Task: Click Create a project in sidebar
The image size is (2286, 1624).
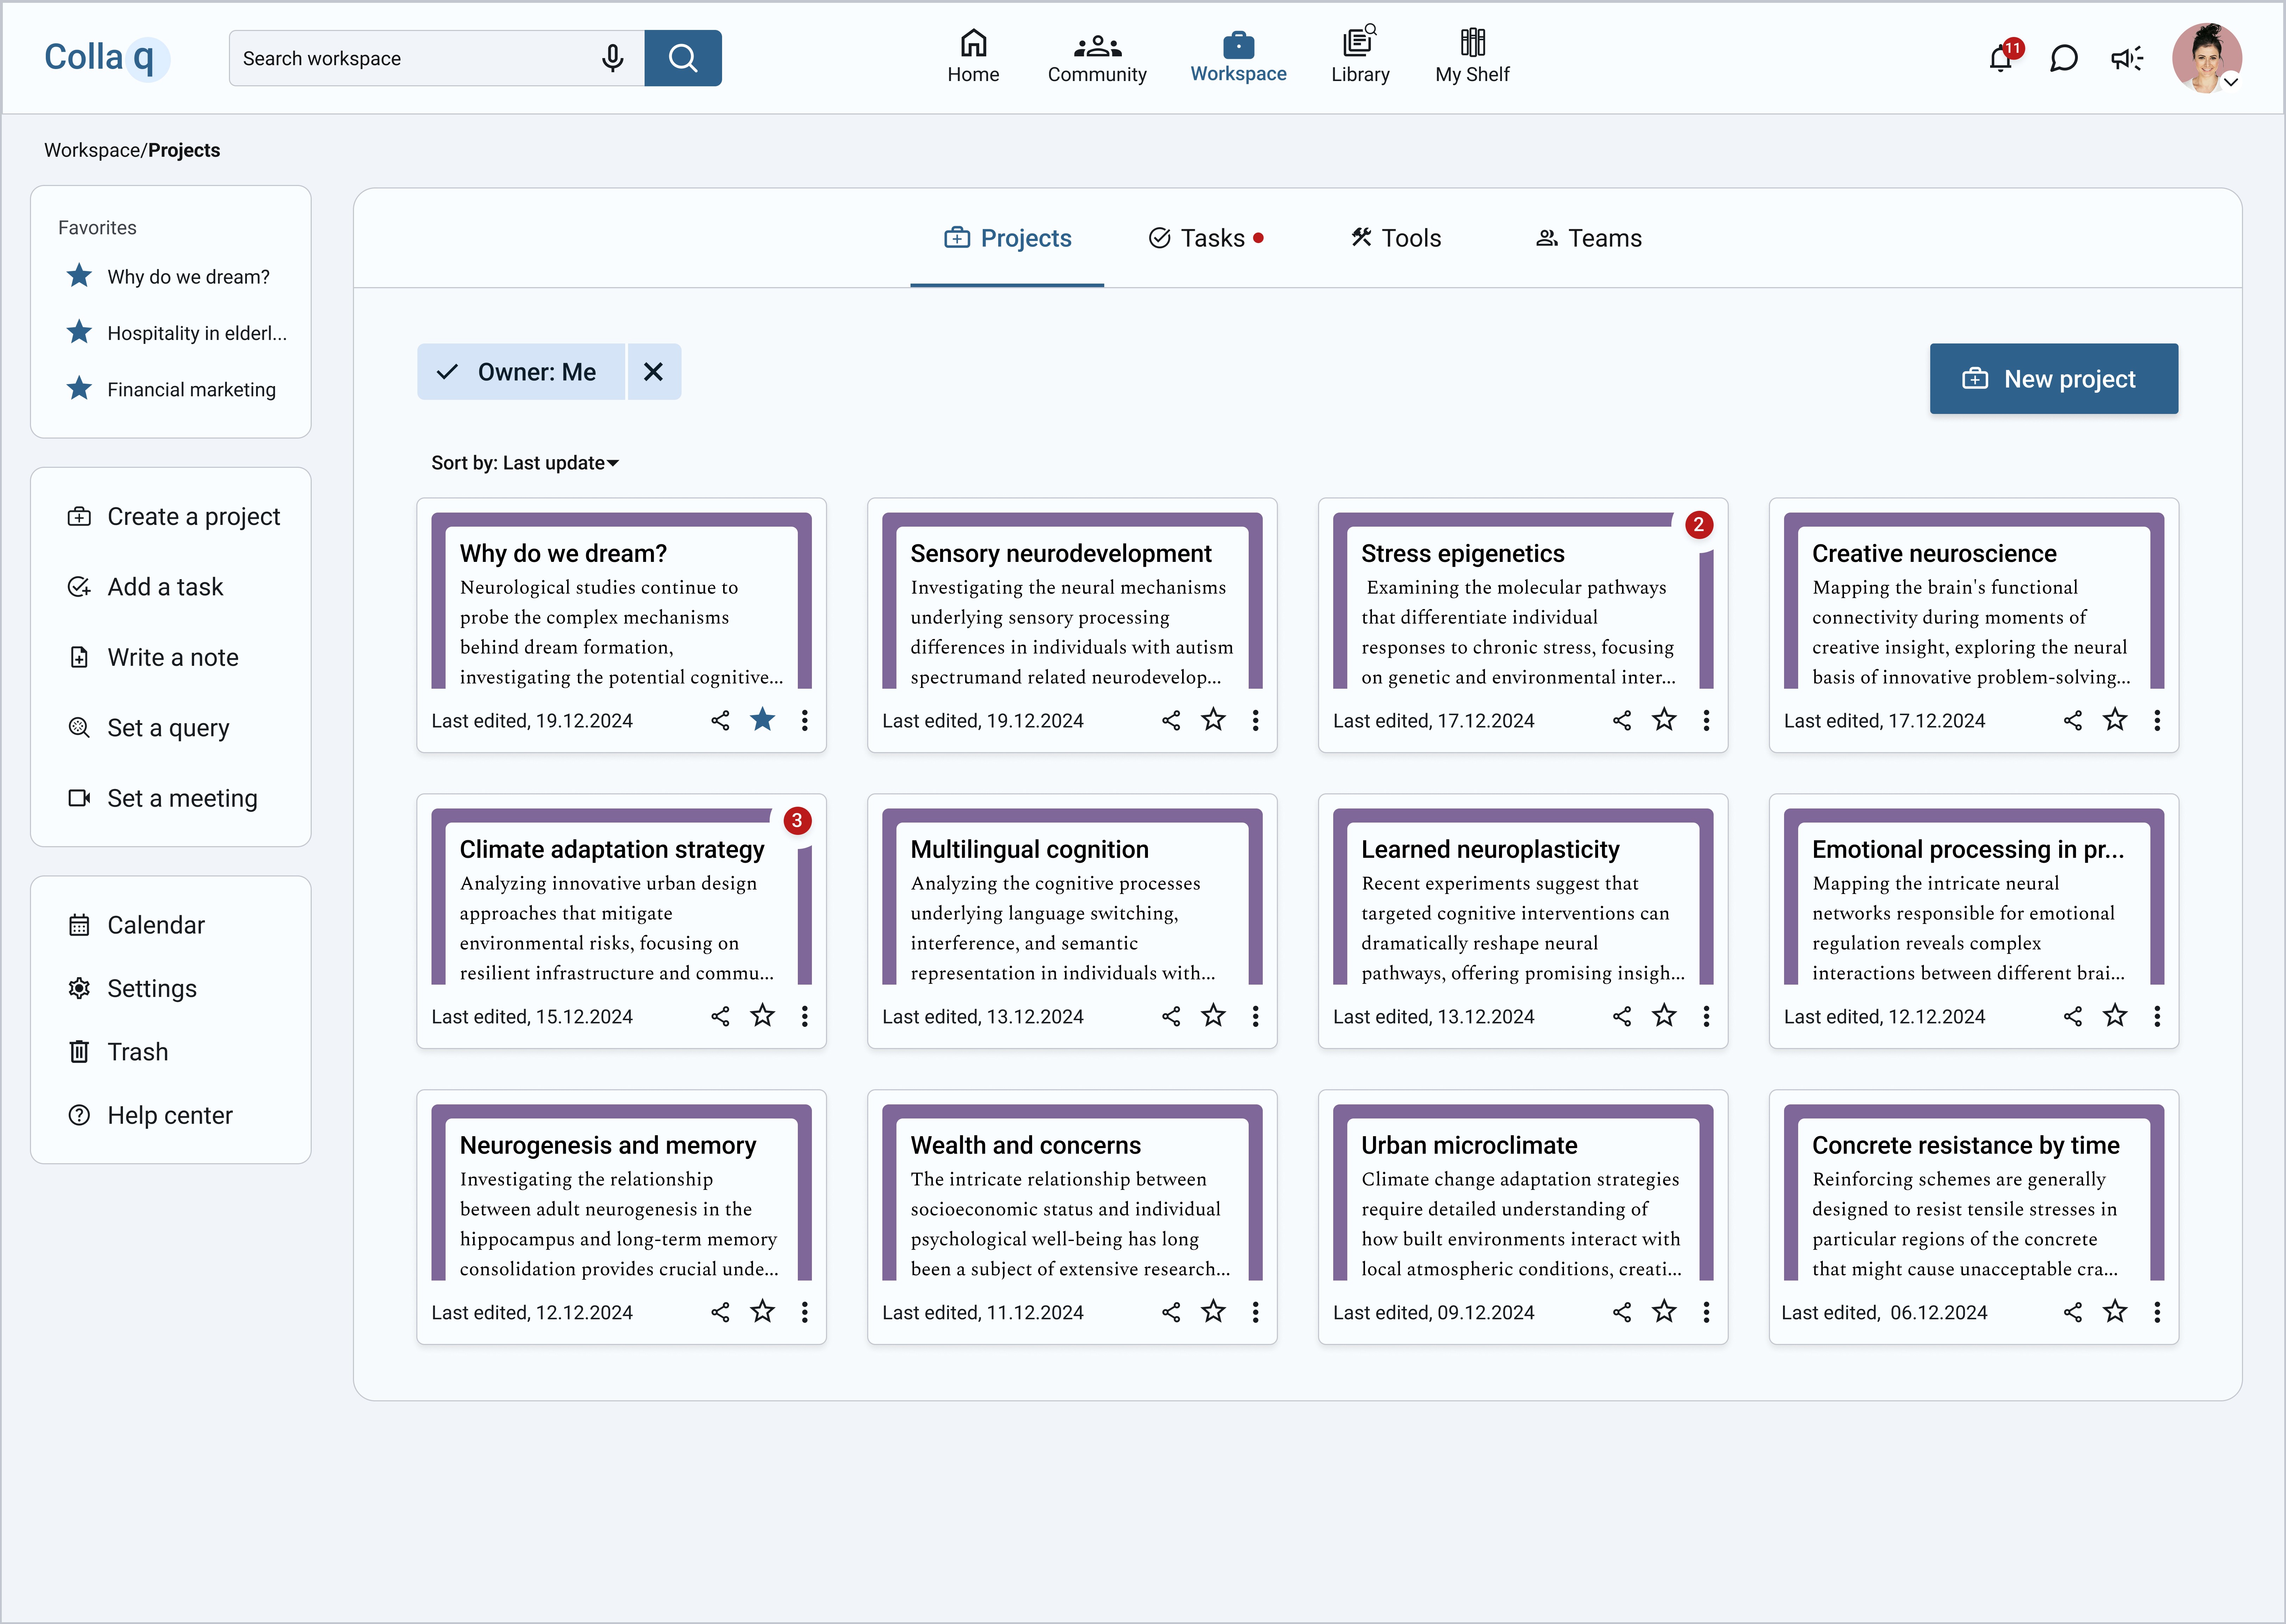Action: pyautogui.click(x=174, y=517)
